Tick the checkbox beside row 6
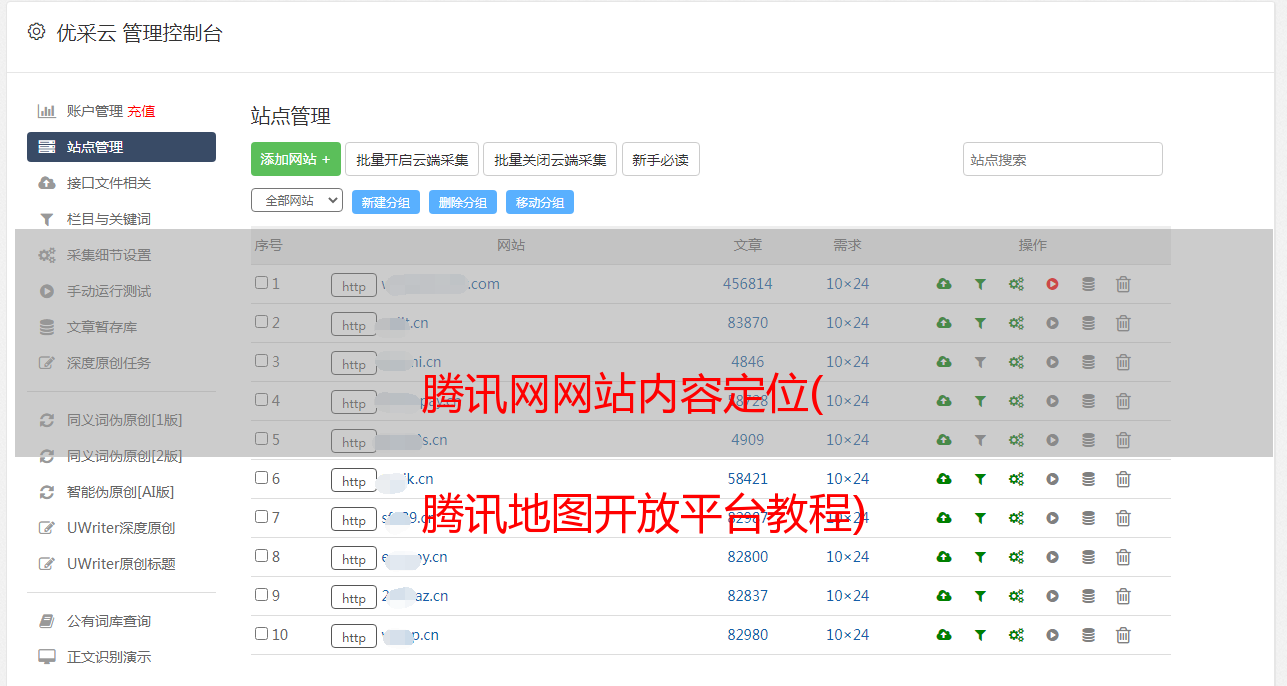The width and height of the screenshot is (1287, 686). pos(262,478)
